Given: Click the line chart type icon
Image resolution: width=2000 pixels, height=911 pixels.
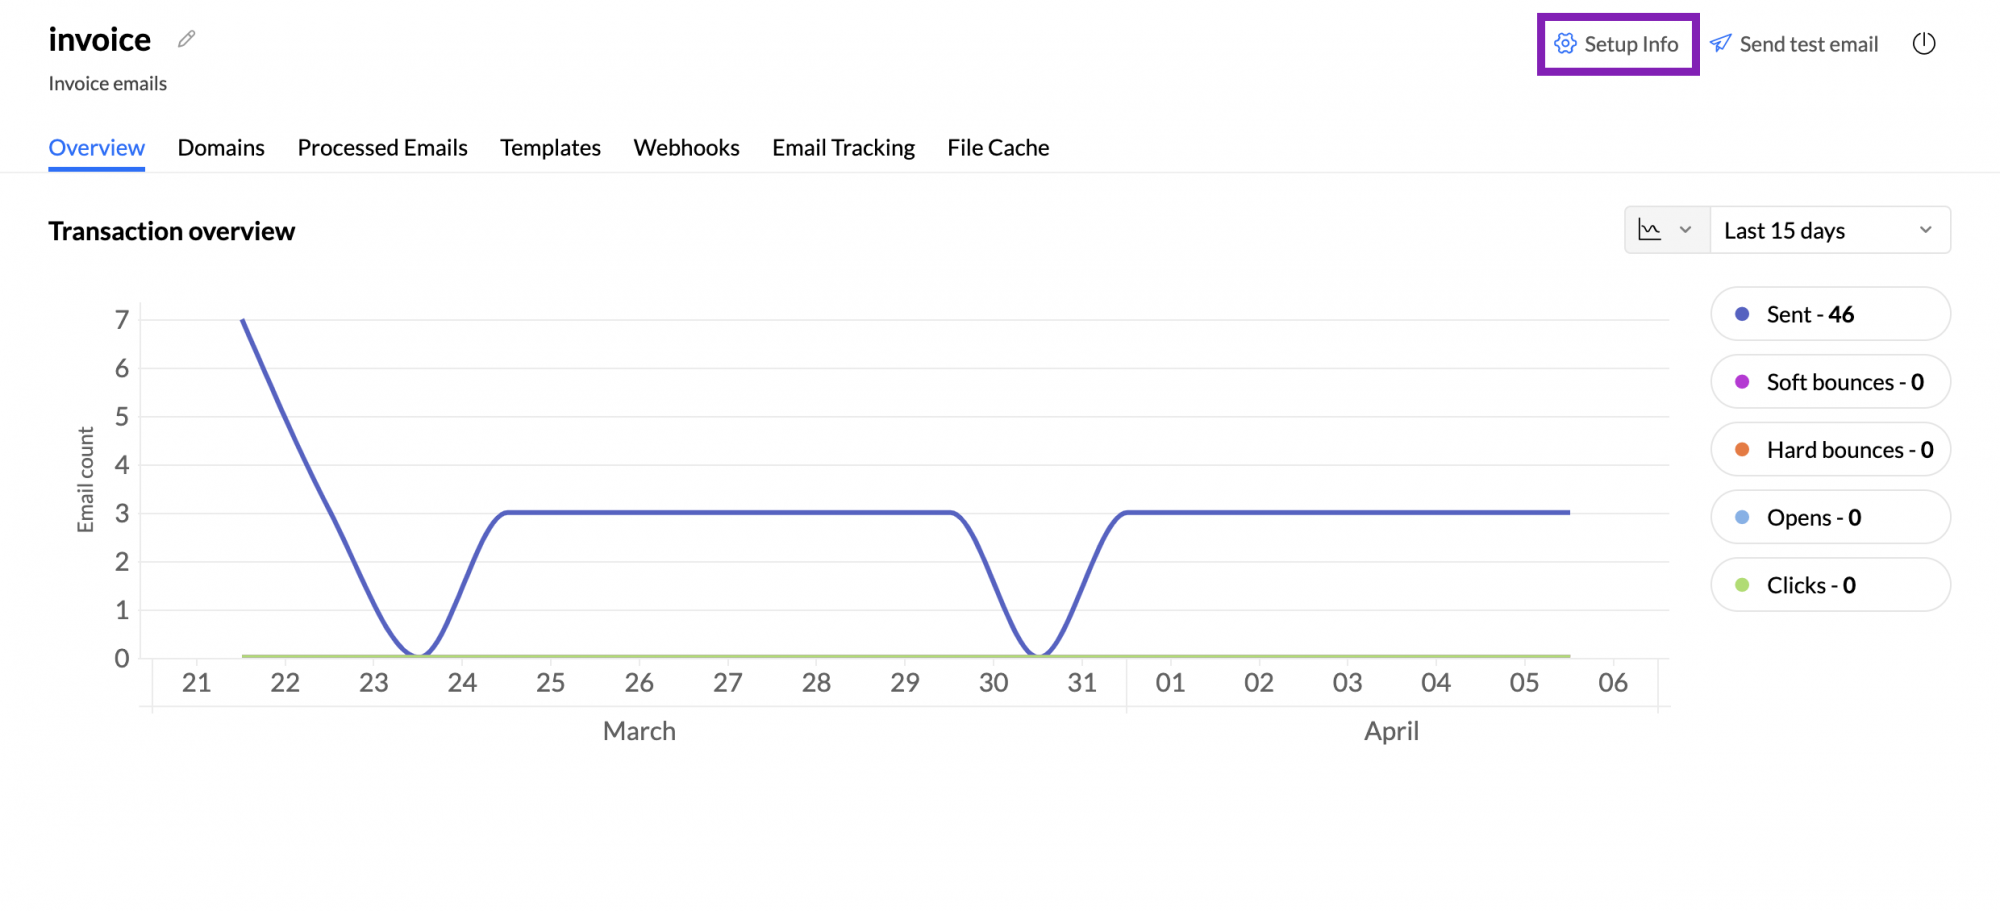Looking at the screenshot, I should (x=1650, y=230).
